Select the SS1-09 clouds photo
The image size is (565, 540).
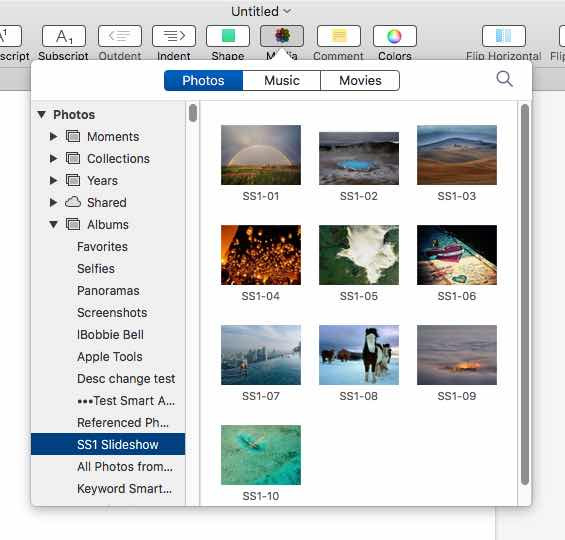pos(457,355)
